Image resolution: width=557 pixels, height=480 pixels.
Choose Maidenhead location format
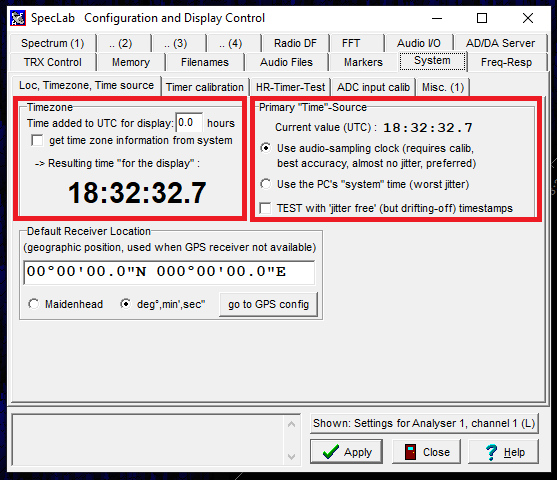pyautogui.click(x=34, y=304)
